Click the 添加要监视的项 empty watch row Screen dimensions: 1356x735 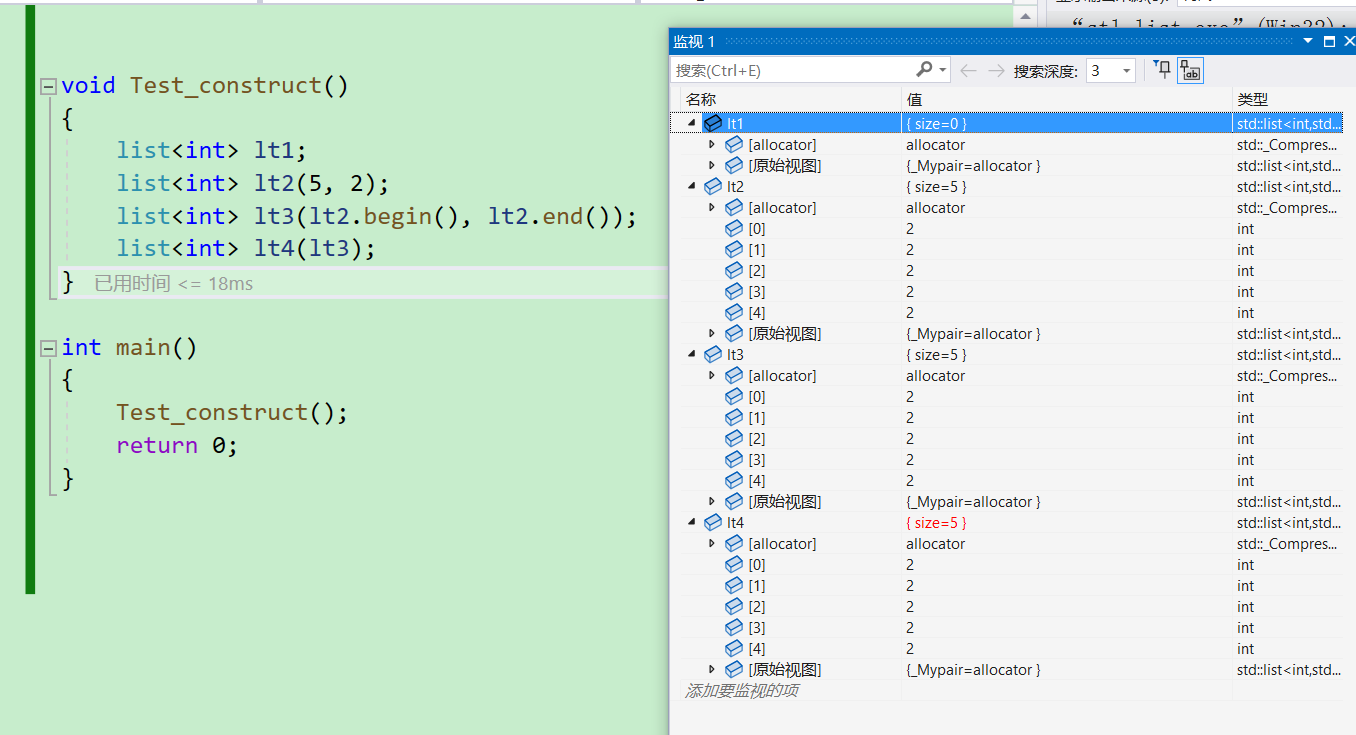(x=741, y=691)
